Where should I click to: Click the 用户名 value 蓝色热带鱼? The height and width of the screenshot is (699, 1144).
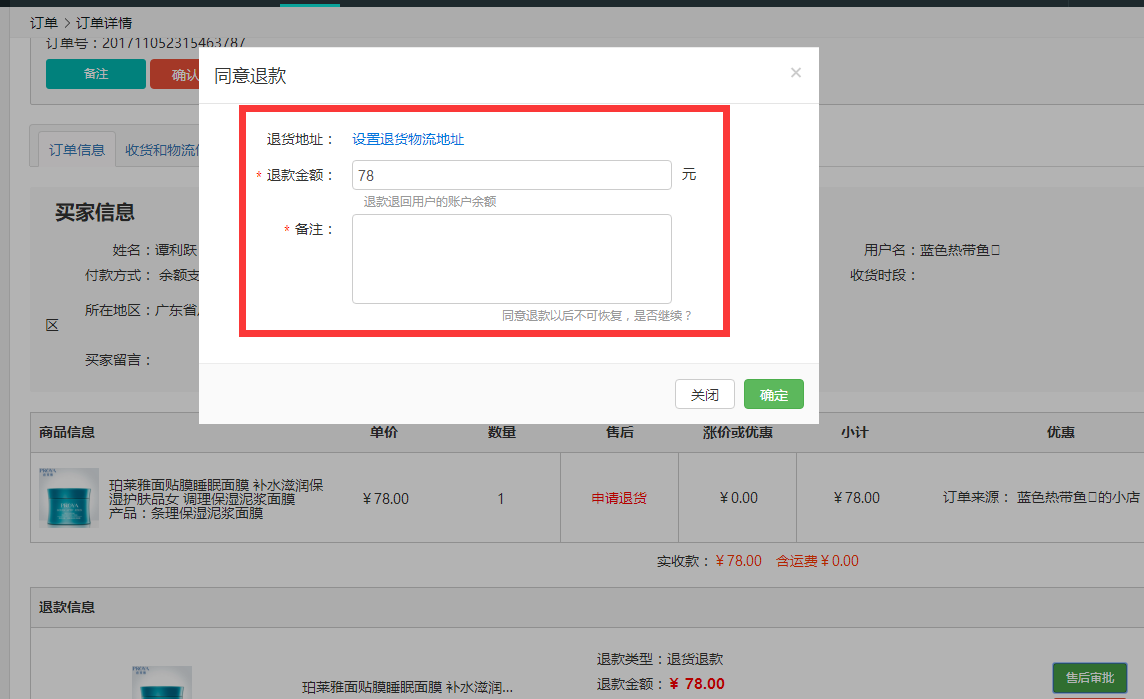958,250
